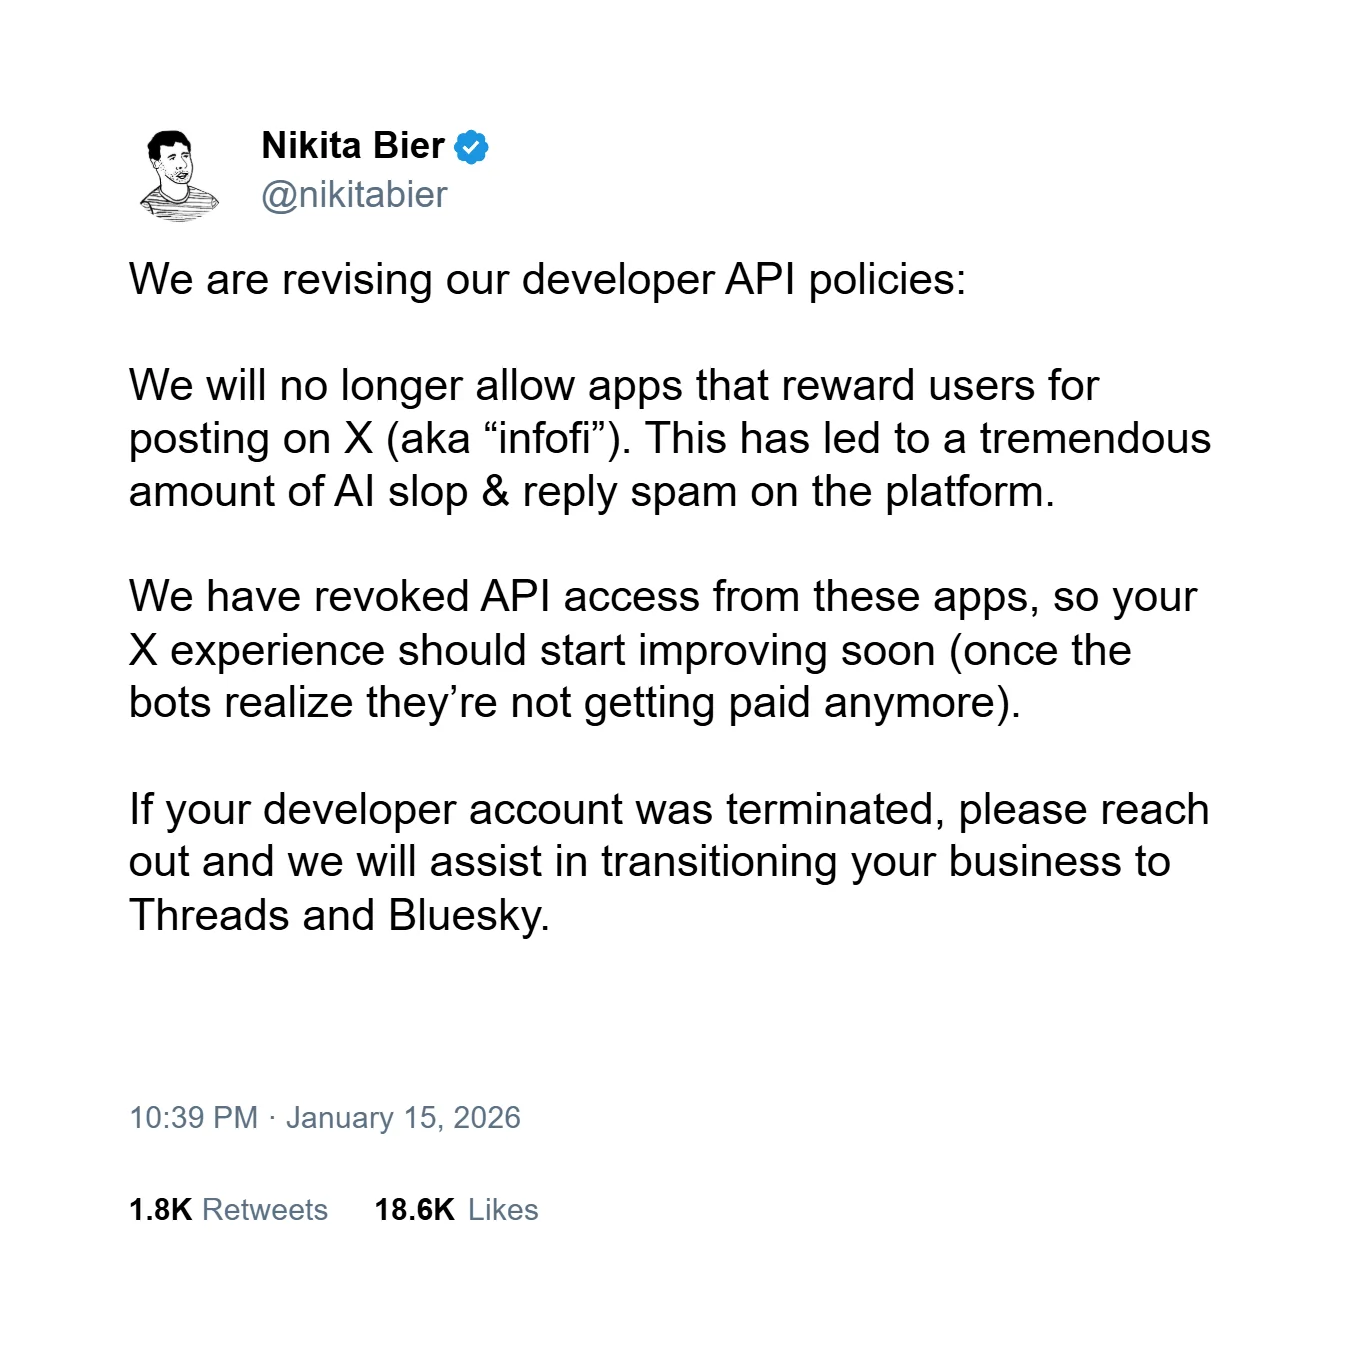Image resolution: width=1350 pixels, height=1350 pixels.
Task: Click the quoted word "infofi"
Action: click(x=544, y=439)
